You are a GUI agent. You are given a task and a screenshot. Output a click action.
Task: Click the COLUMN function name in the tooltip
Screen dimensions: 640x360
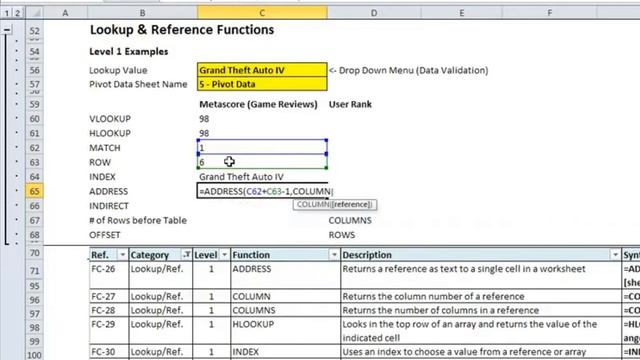pos(312,204)
